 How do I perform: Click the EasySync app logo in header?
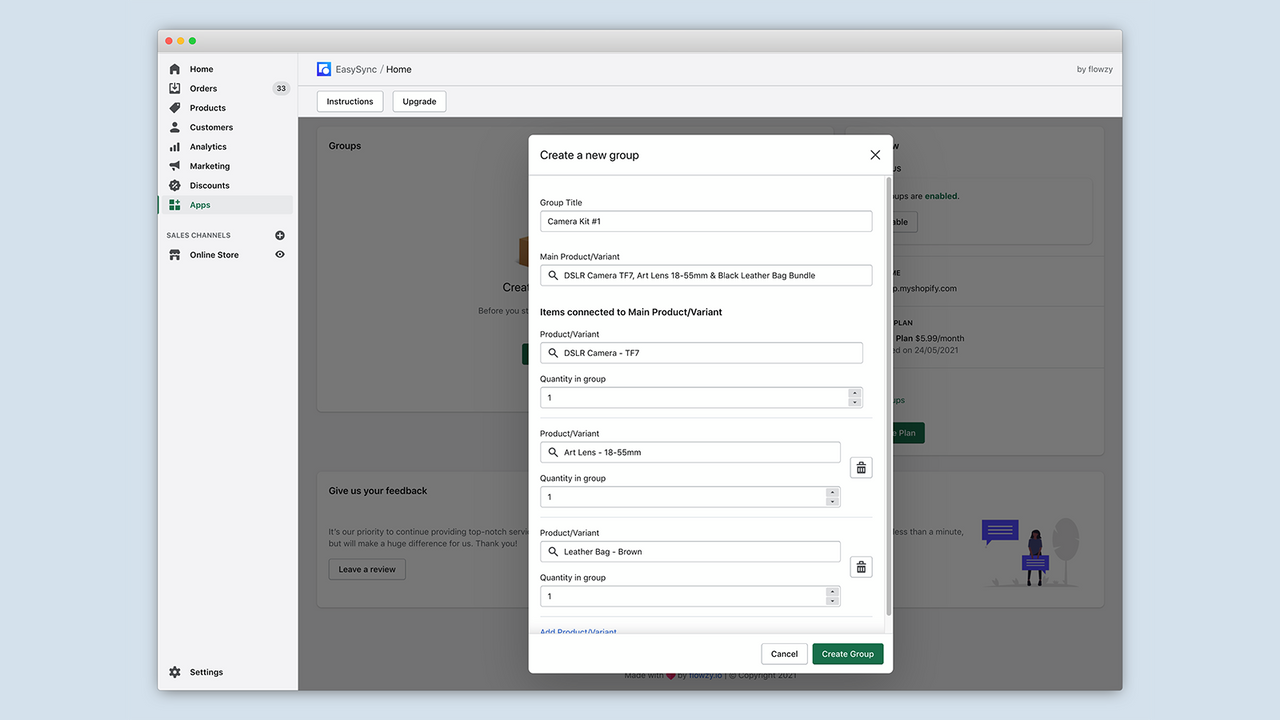(323, 68)
